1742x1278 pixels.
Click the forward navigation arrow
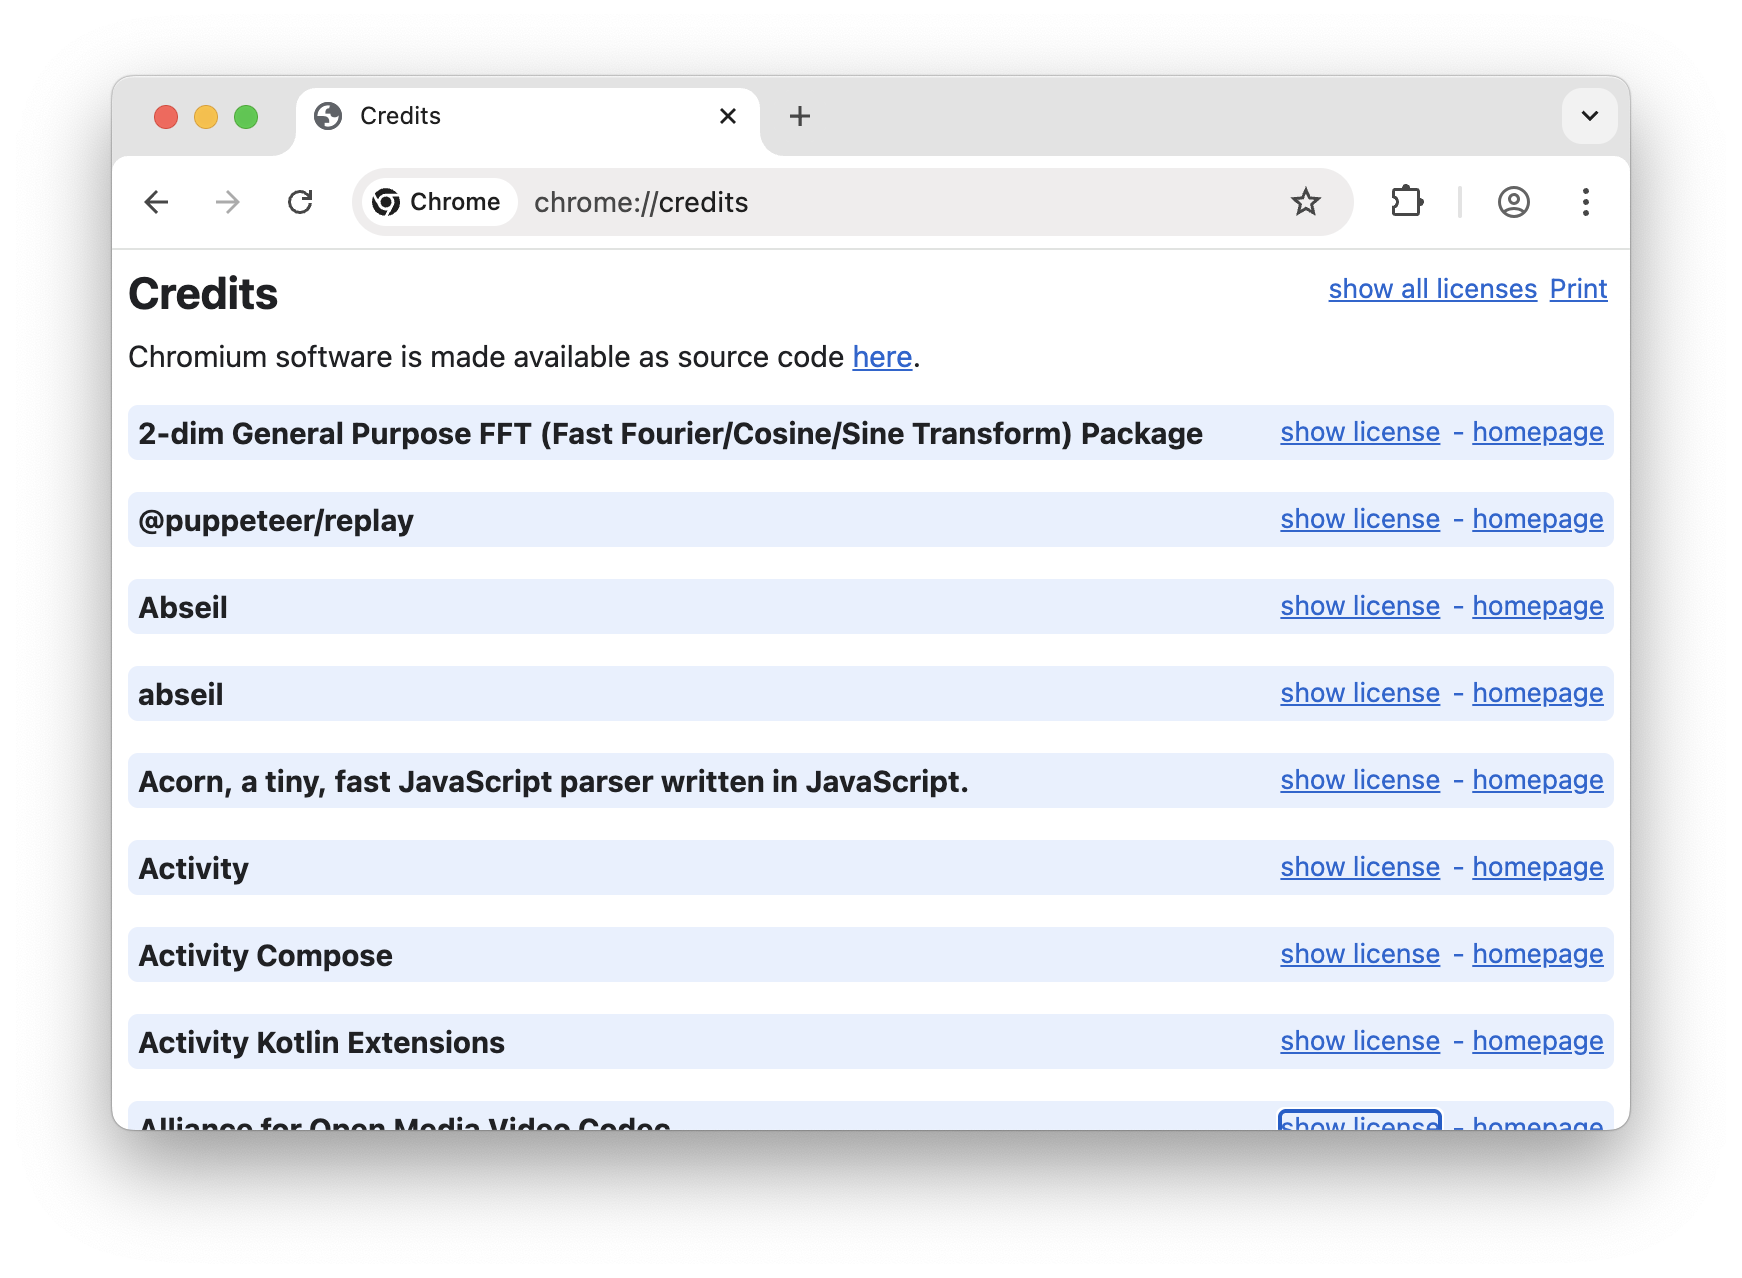[x=228, y=202]
